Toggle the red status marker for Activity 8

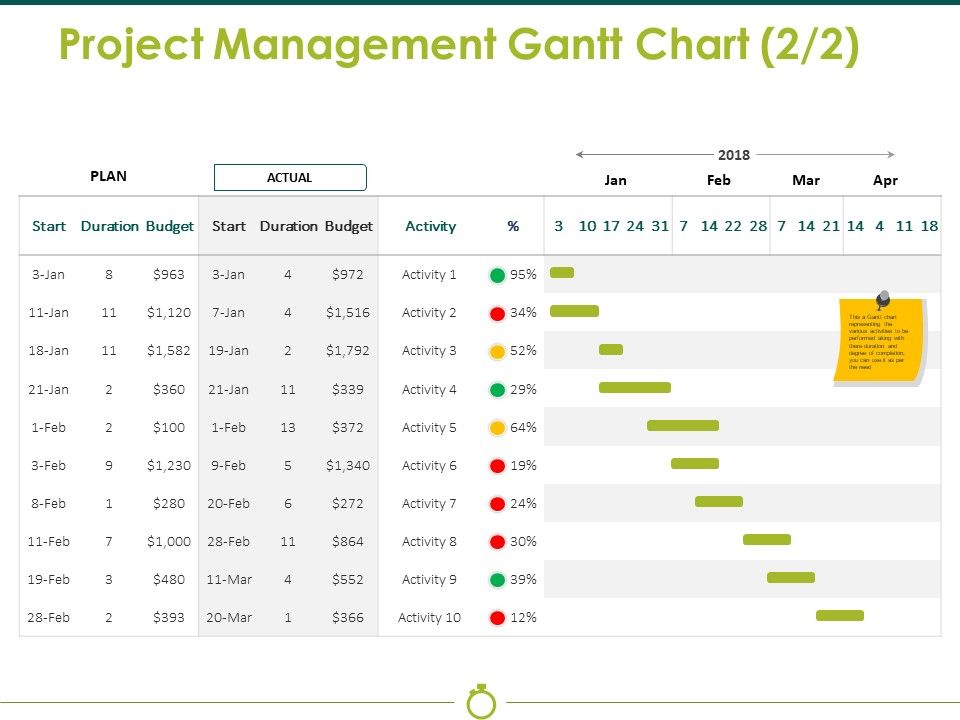498,541
